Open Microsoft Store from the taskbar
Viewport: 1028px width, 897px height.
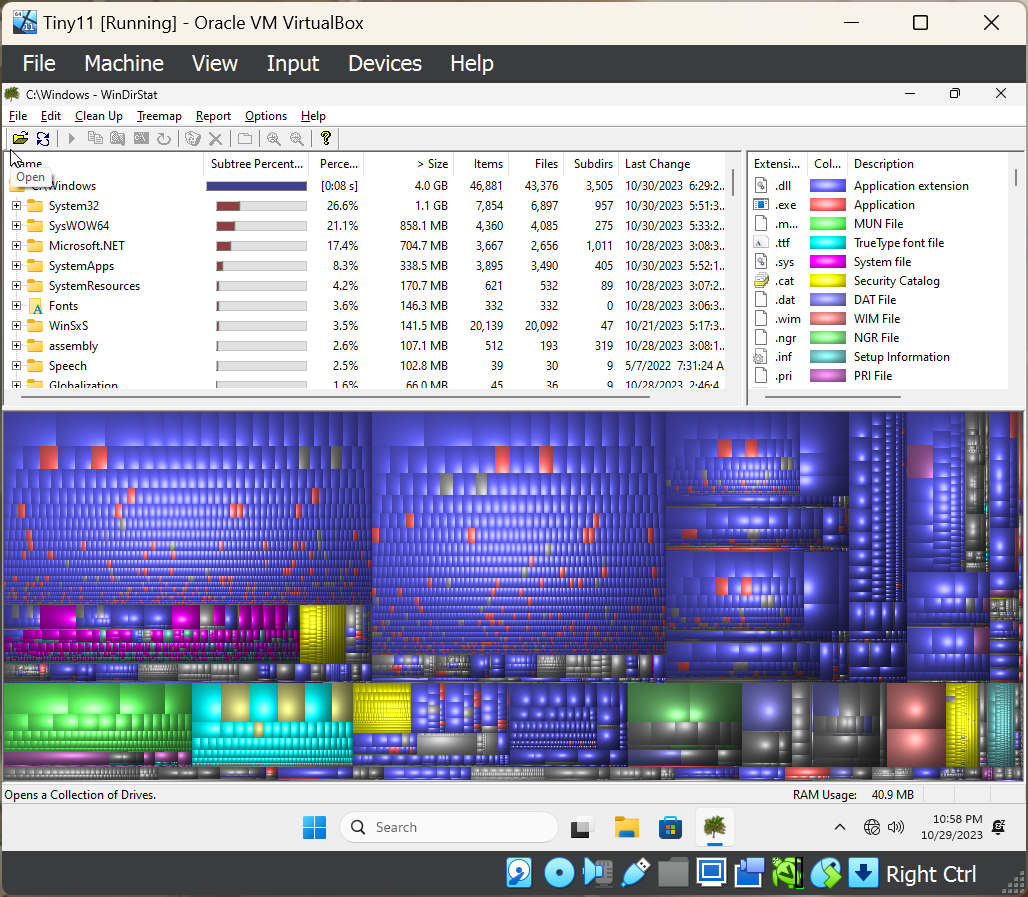[670, 827]
